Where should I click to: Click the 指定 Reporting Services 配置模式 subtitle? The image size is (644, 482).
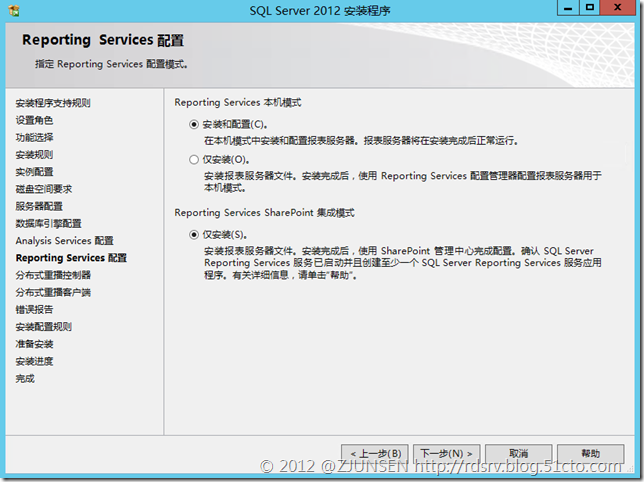coord(111,64)
